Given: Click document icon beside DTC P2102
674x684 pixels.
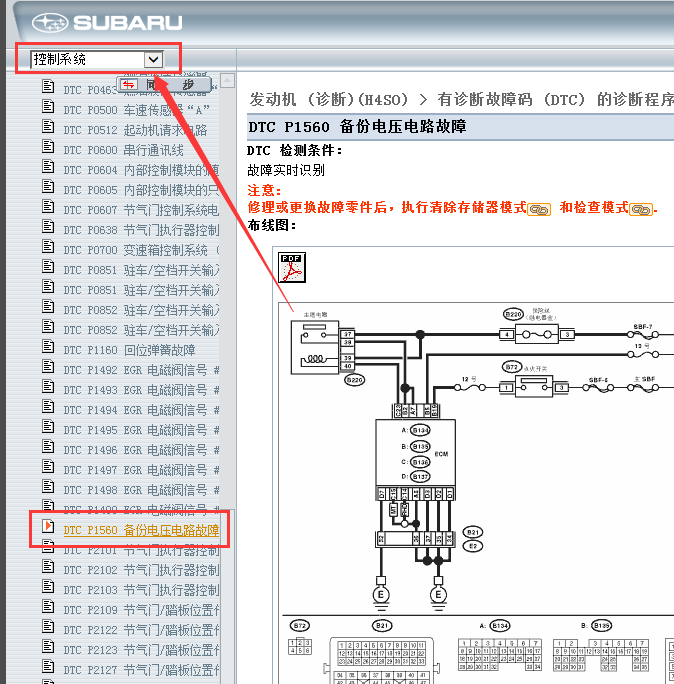Looking at the screenshot, I should click(48, 567).
